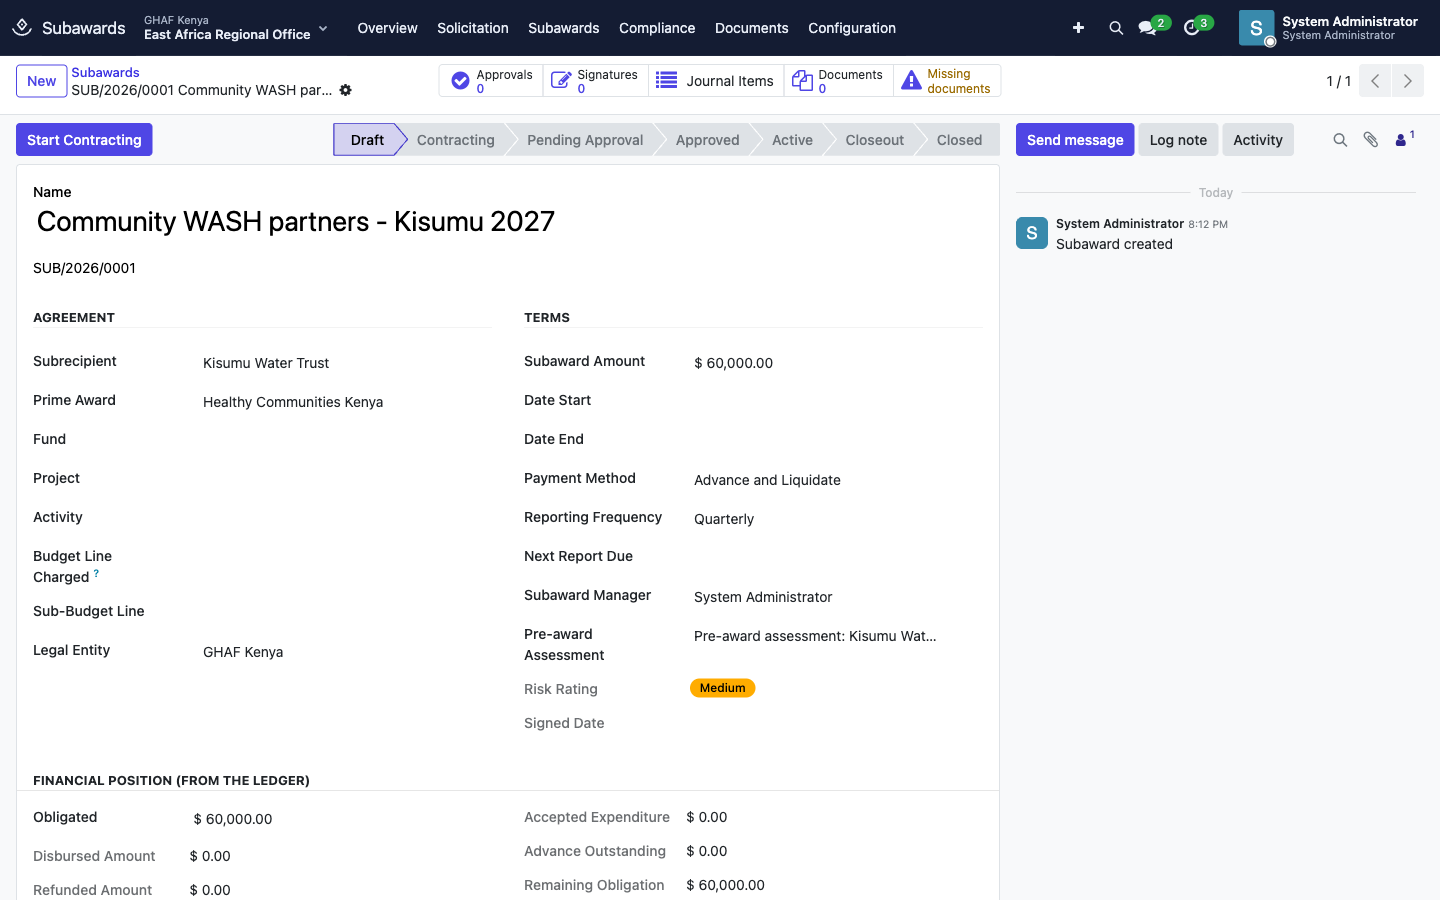This screenshot has width=1440, height=900.
Task: Click the System Administrator avatar
Action: point(1256,28)
